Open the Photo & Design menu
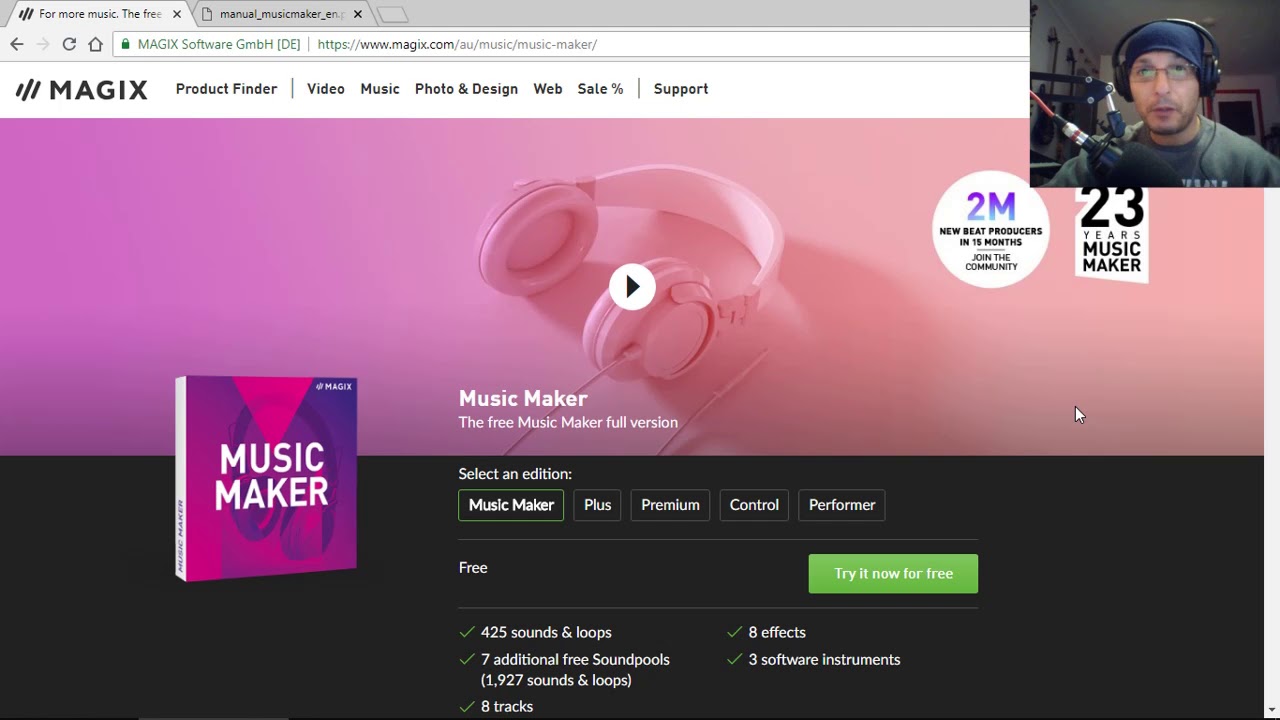The image size is (1280, 720). (x=466, y=89)
